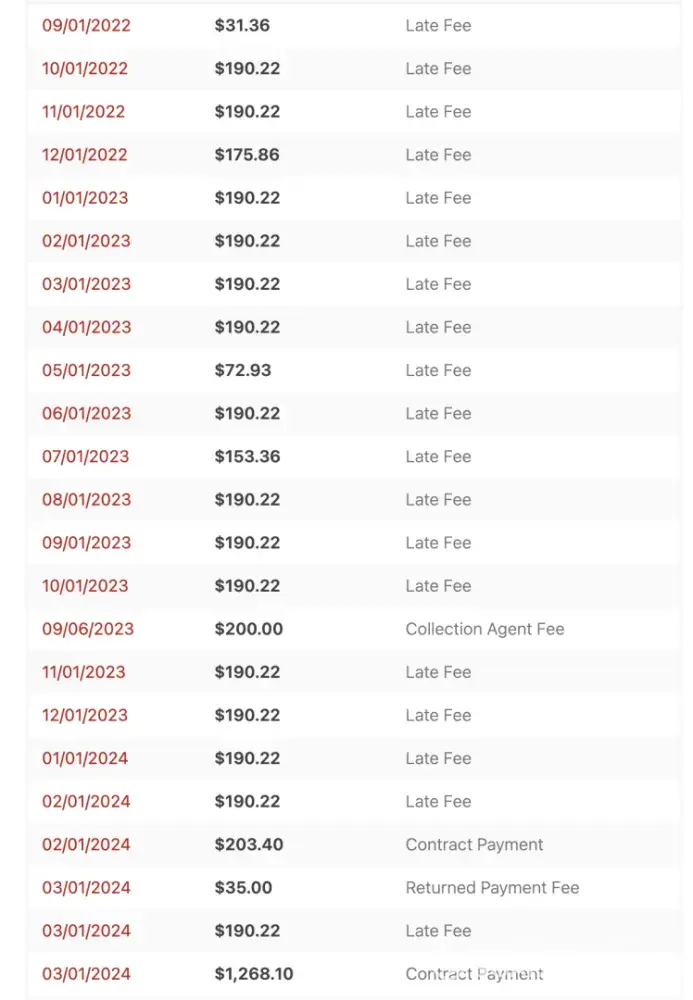Open the 11/01/2023 date link
Screen dimensions: 693x1000
pyautogui.click(x=84, y=672)
